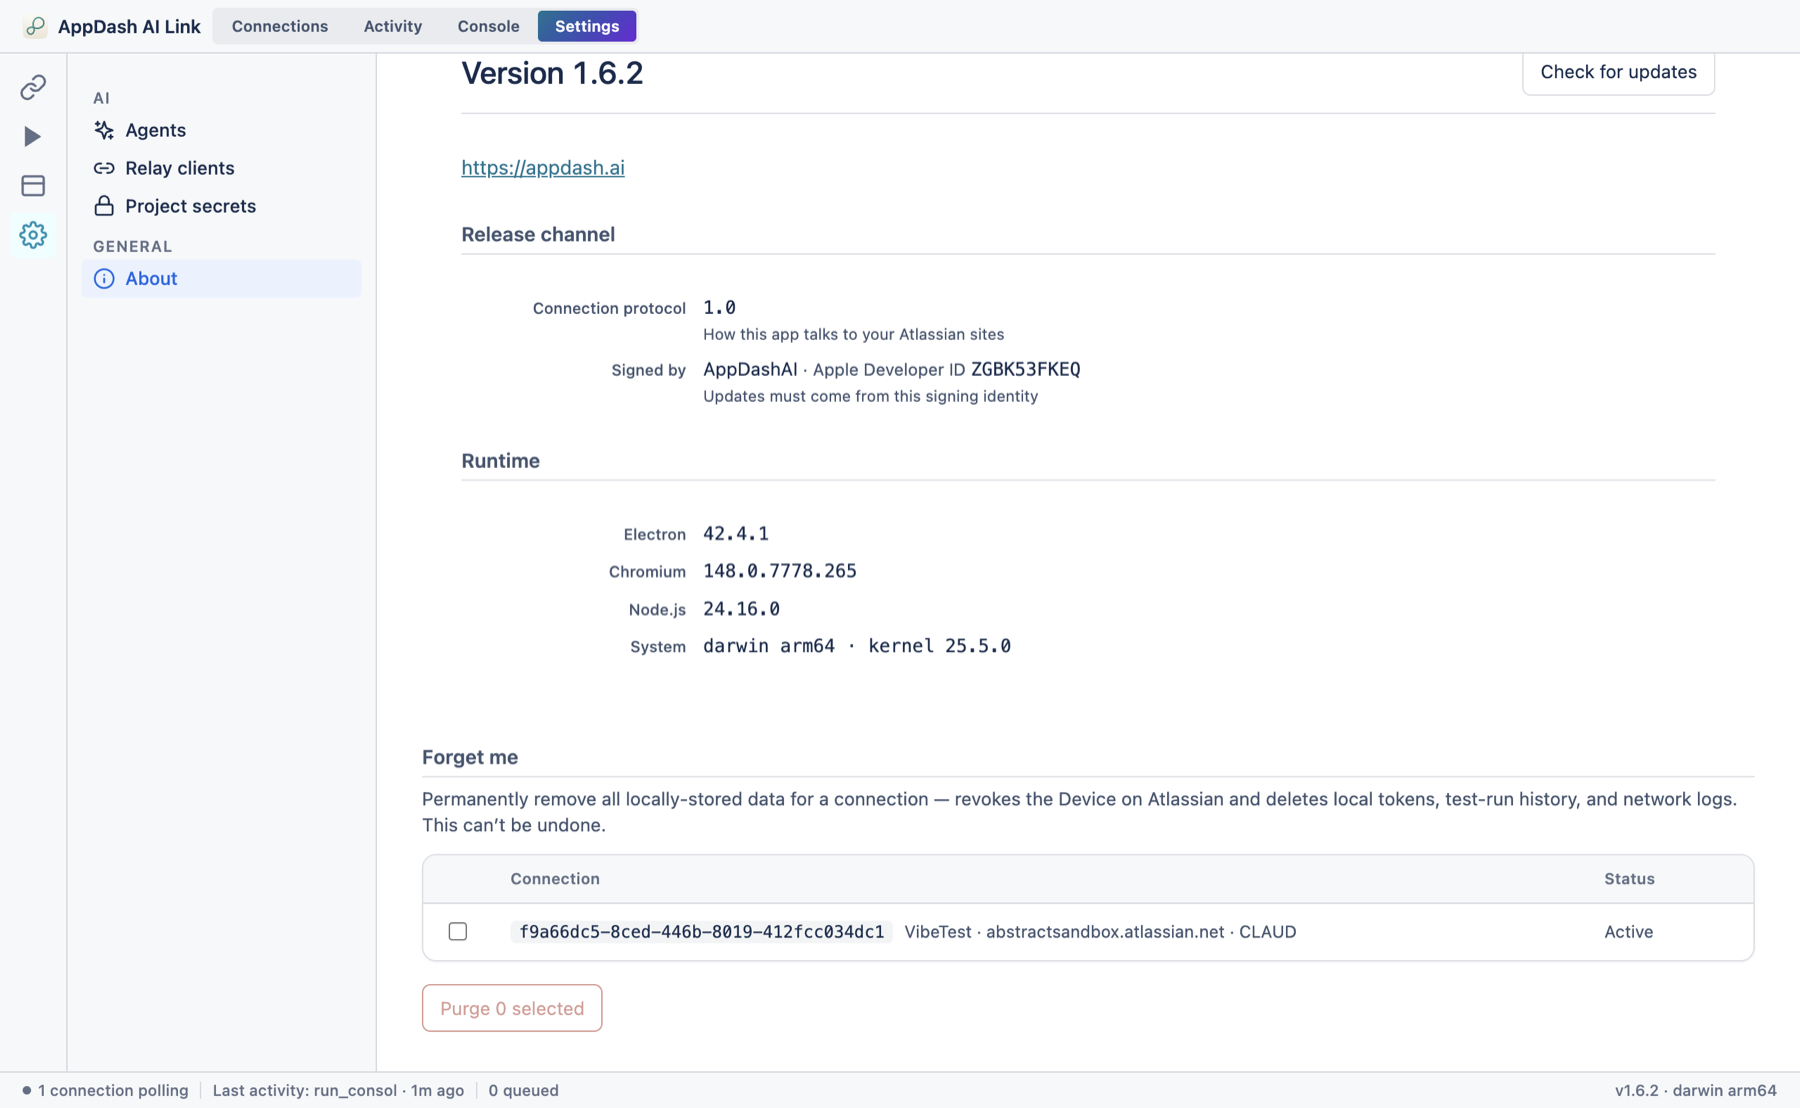The image size is (1800, 1108).
Task: Click VibeTest abstractsandbox.atlassian.net connection label
Action: pyautogui.click(x=1100, y=931)
